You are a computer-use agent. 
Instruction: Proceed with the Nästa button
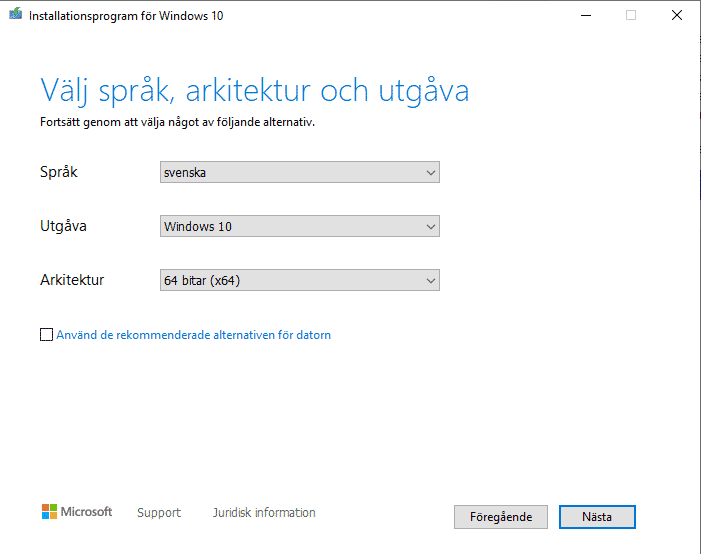[597, 517]
